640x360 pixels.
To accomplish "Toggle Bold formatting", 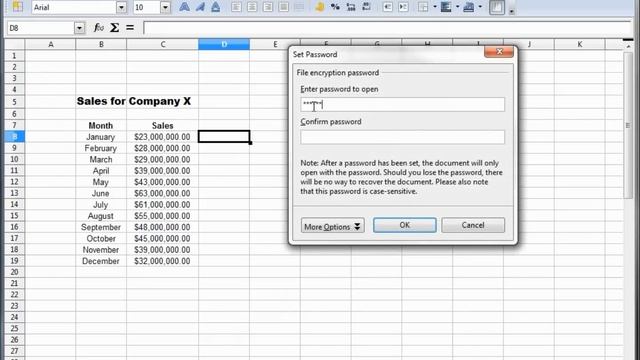I will point(184,7).
